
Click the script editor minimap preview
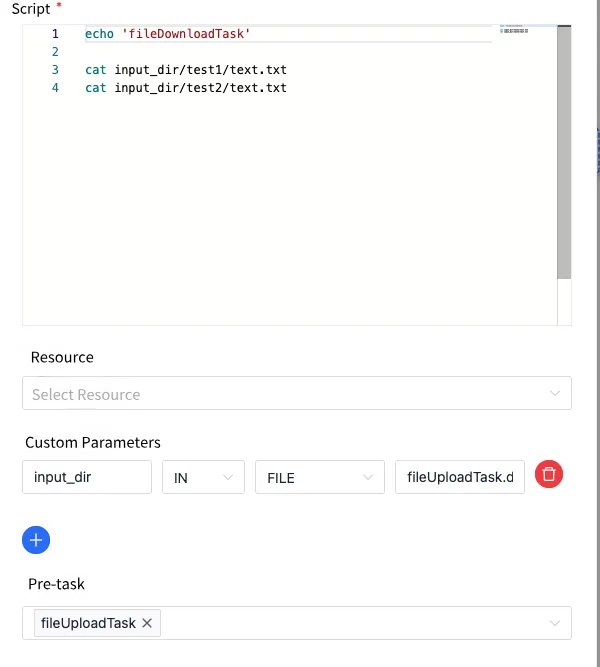[514, 29]
